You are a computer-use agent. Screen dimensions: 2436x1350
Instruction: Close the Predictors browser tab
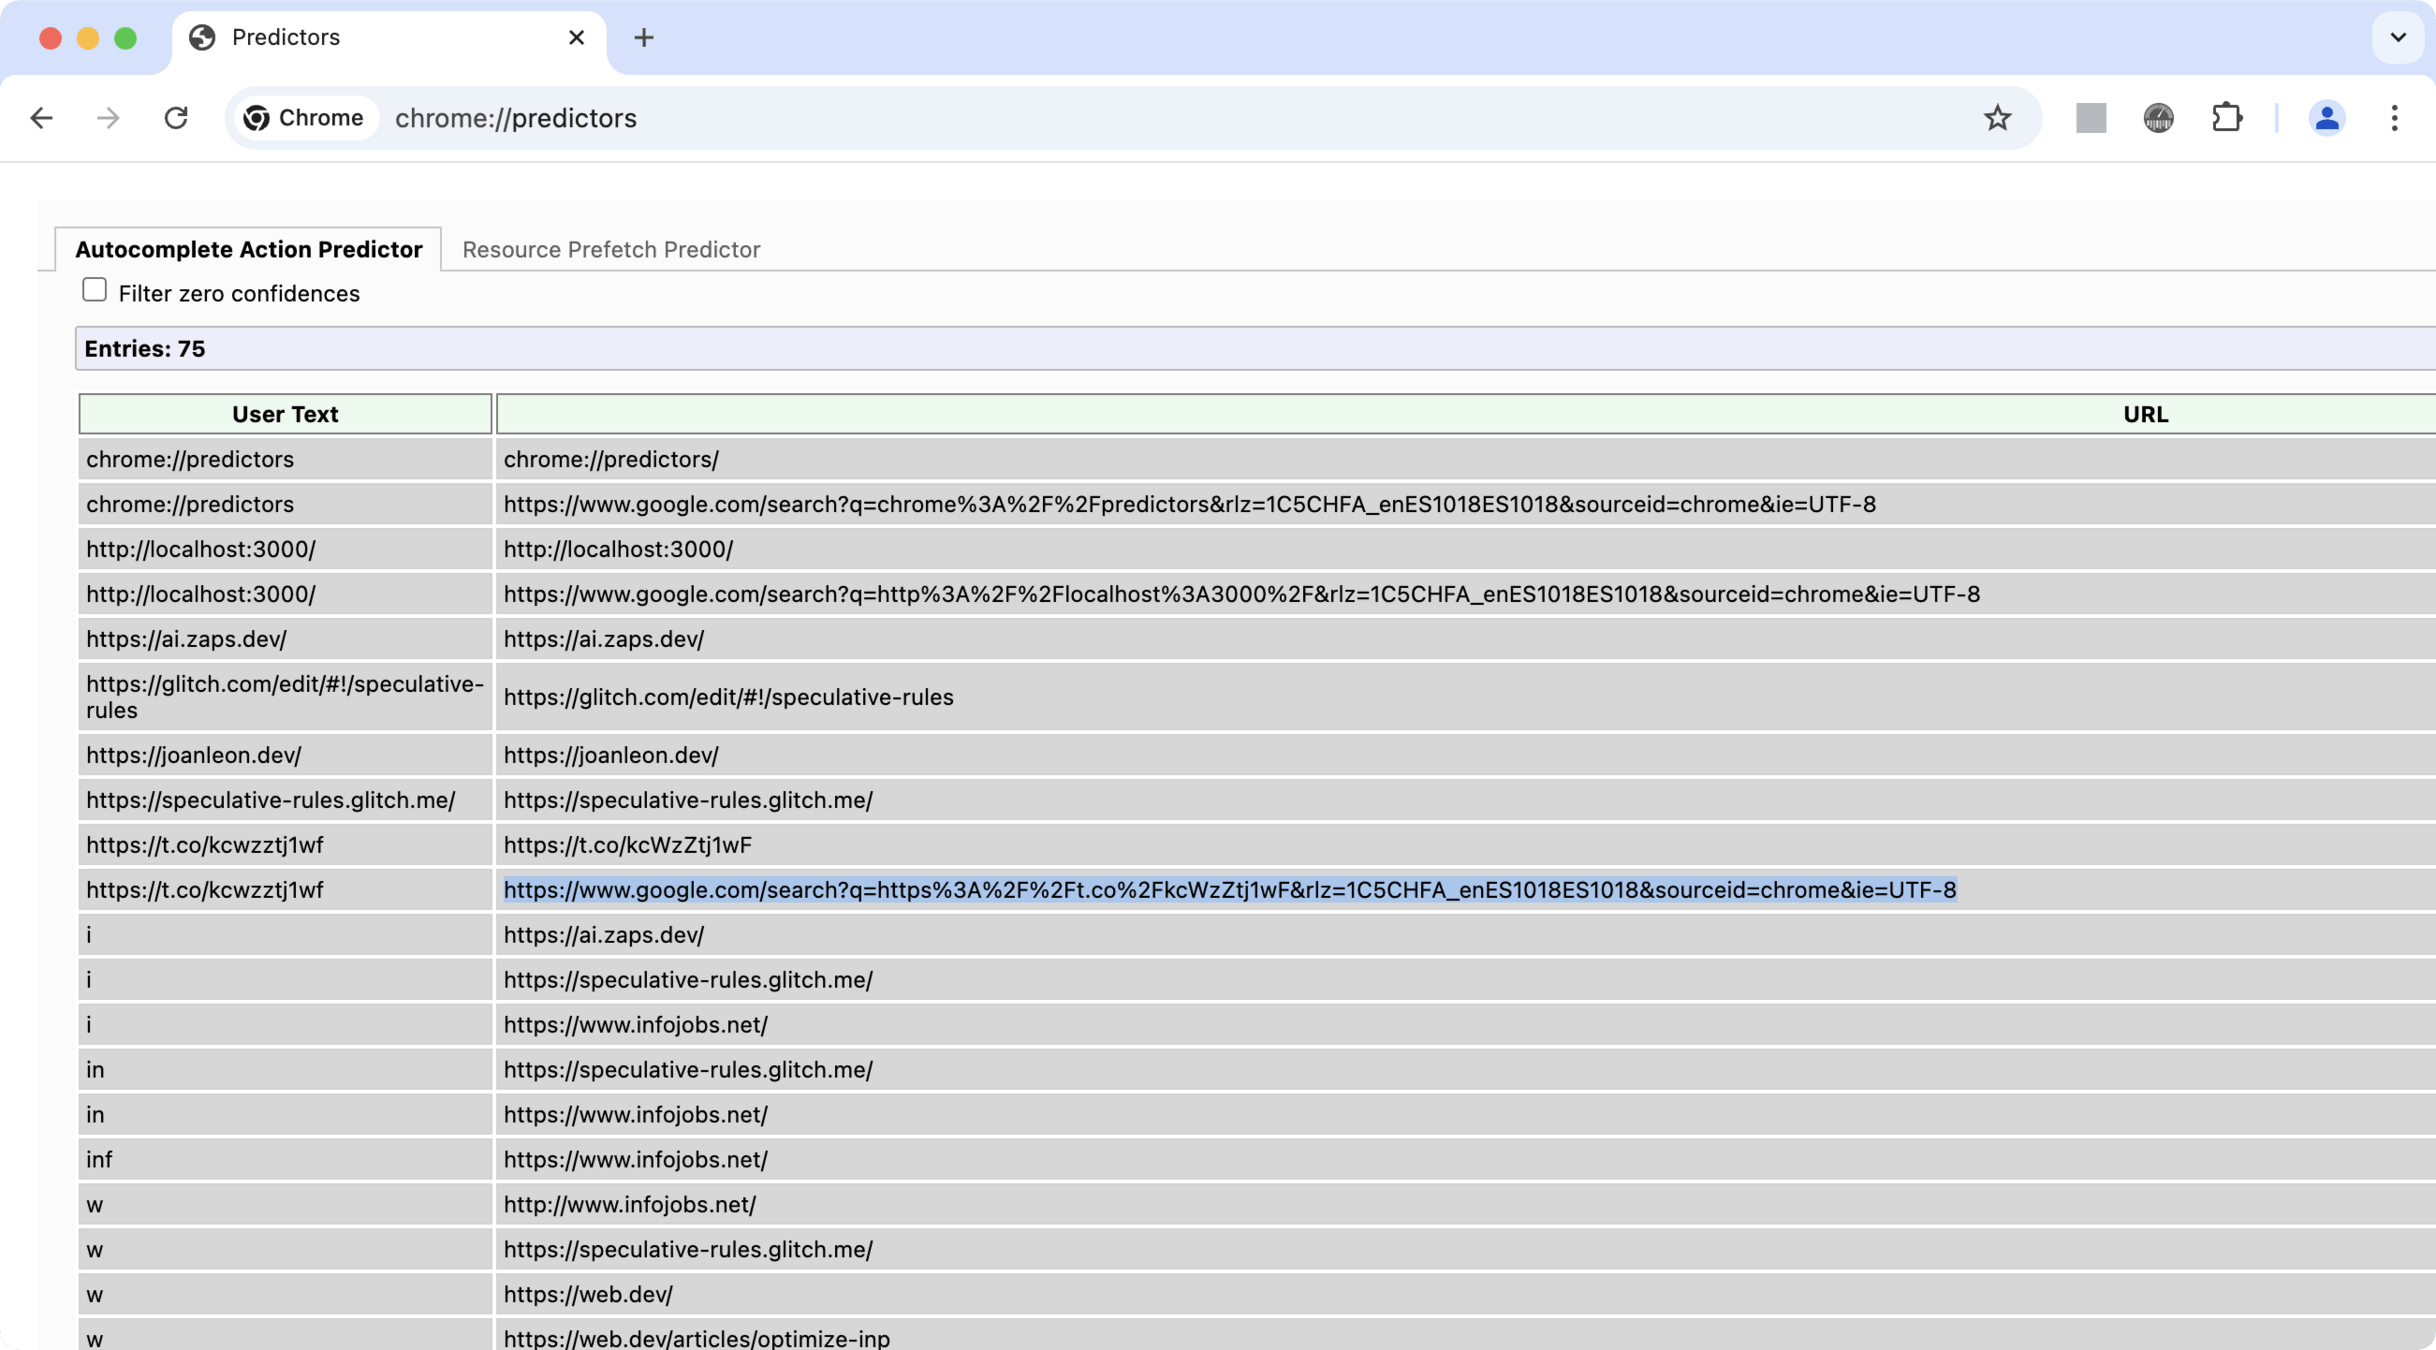click(x=576, y=38)
